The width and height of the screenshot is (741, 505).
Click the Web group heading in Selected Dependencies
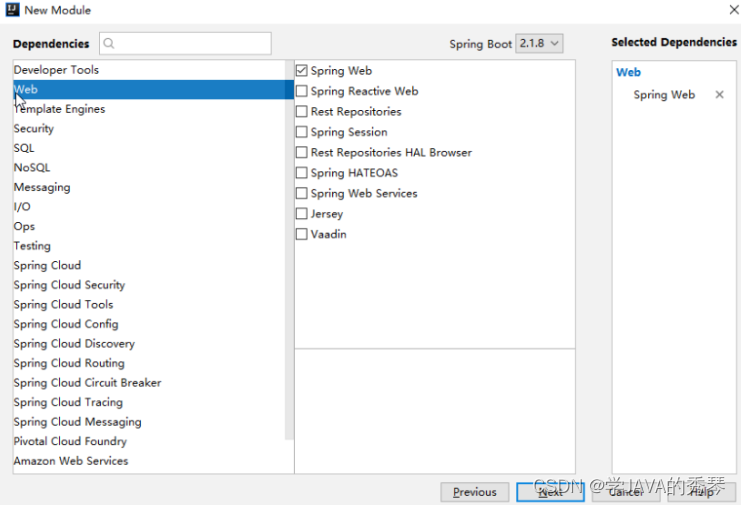tap(628, 72)
